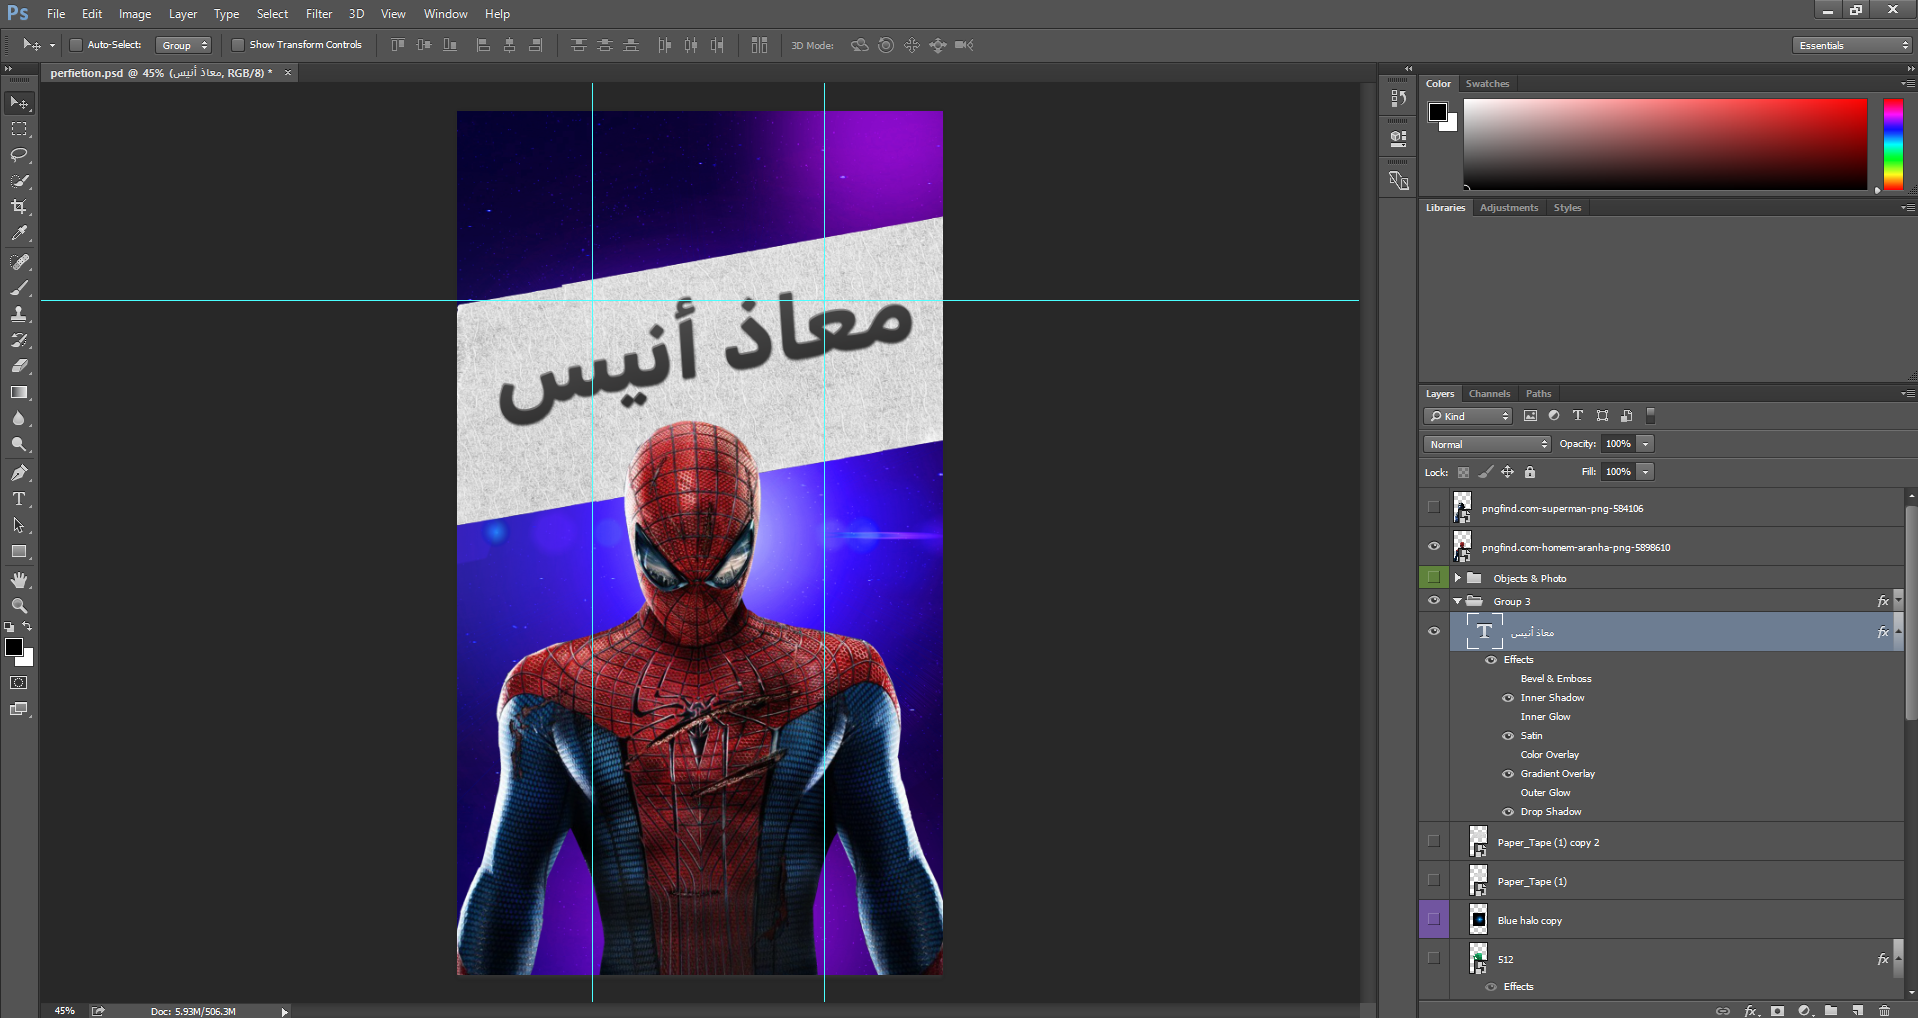This screenshot has height=1018, width=1918.
Task: Toggle visibility of the Inner Shadow effect
Action: pos(1507,697)
